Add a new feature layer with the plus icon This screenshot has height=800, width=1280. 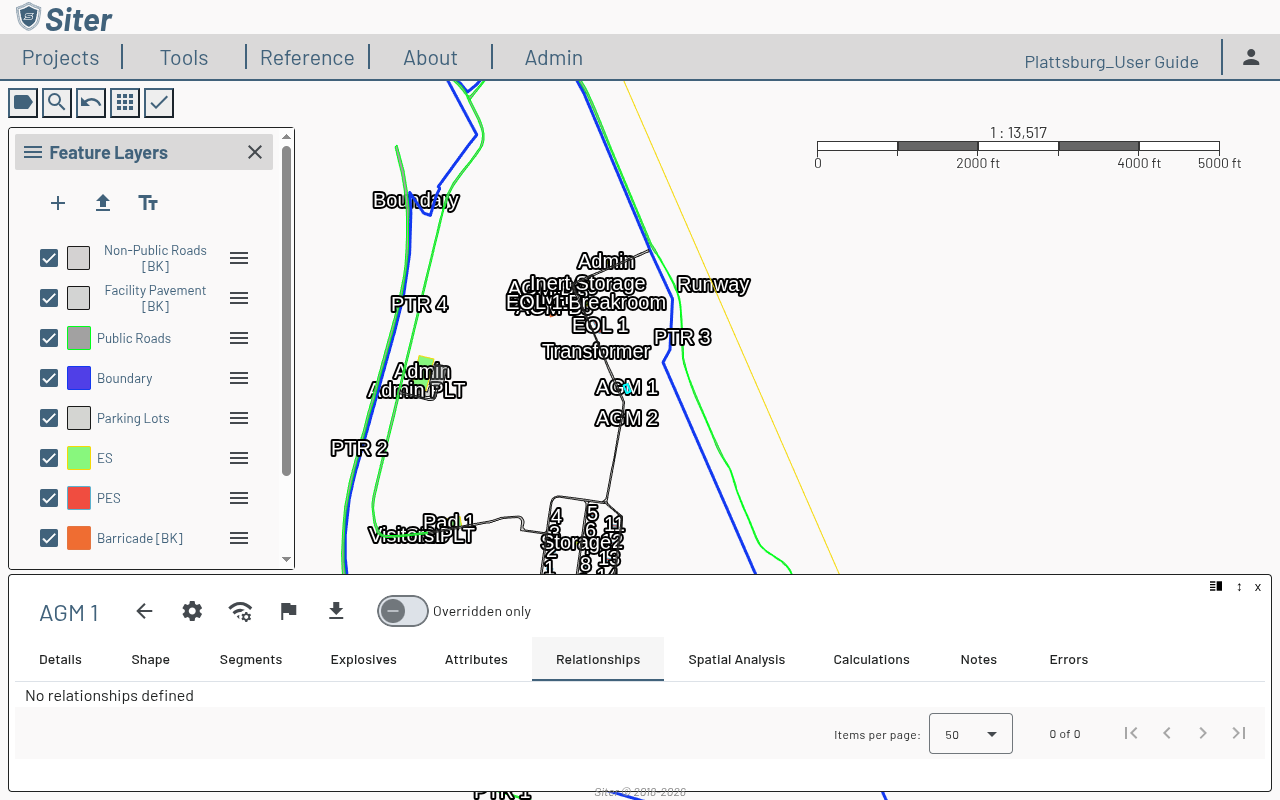tap(58, 203)
